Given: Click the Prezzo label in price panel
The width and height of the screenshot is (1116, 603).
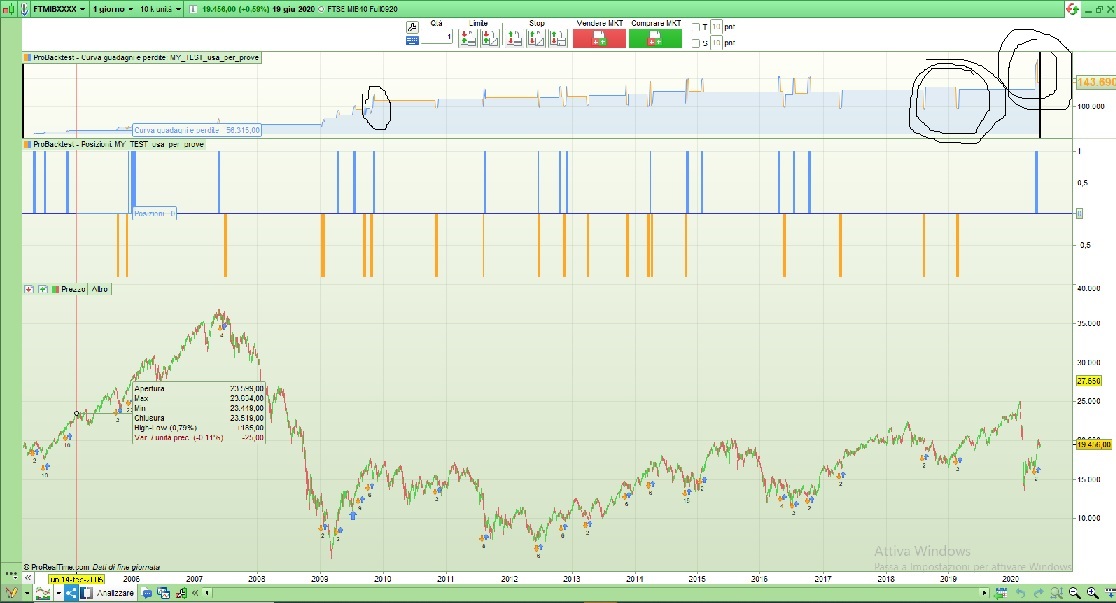Looking at the screenshot, I should [x=73, y=289].
